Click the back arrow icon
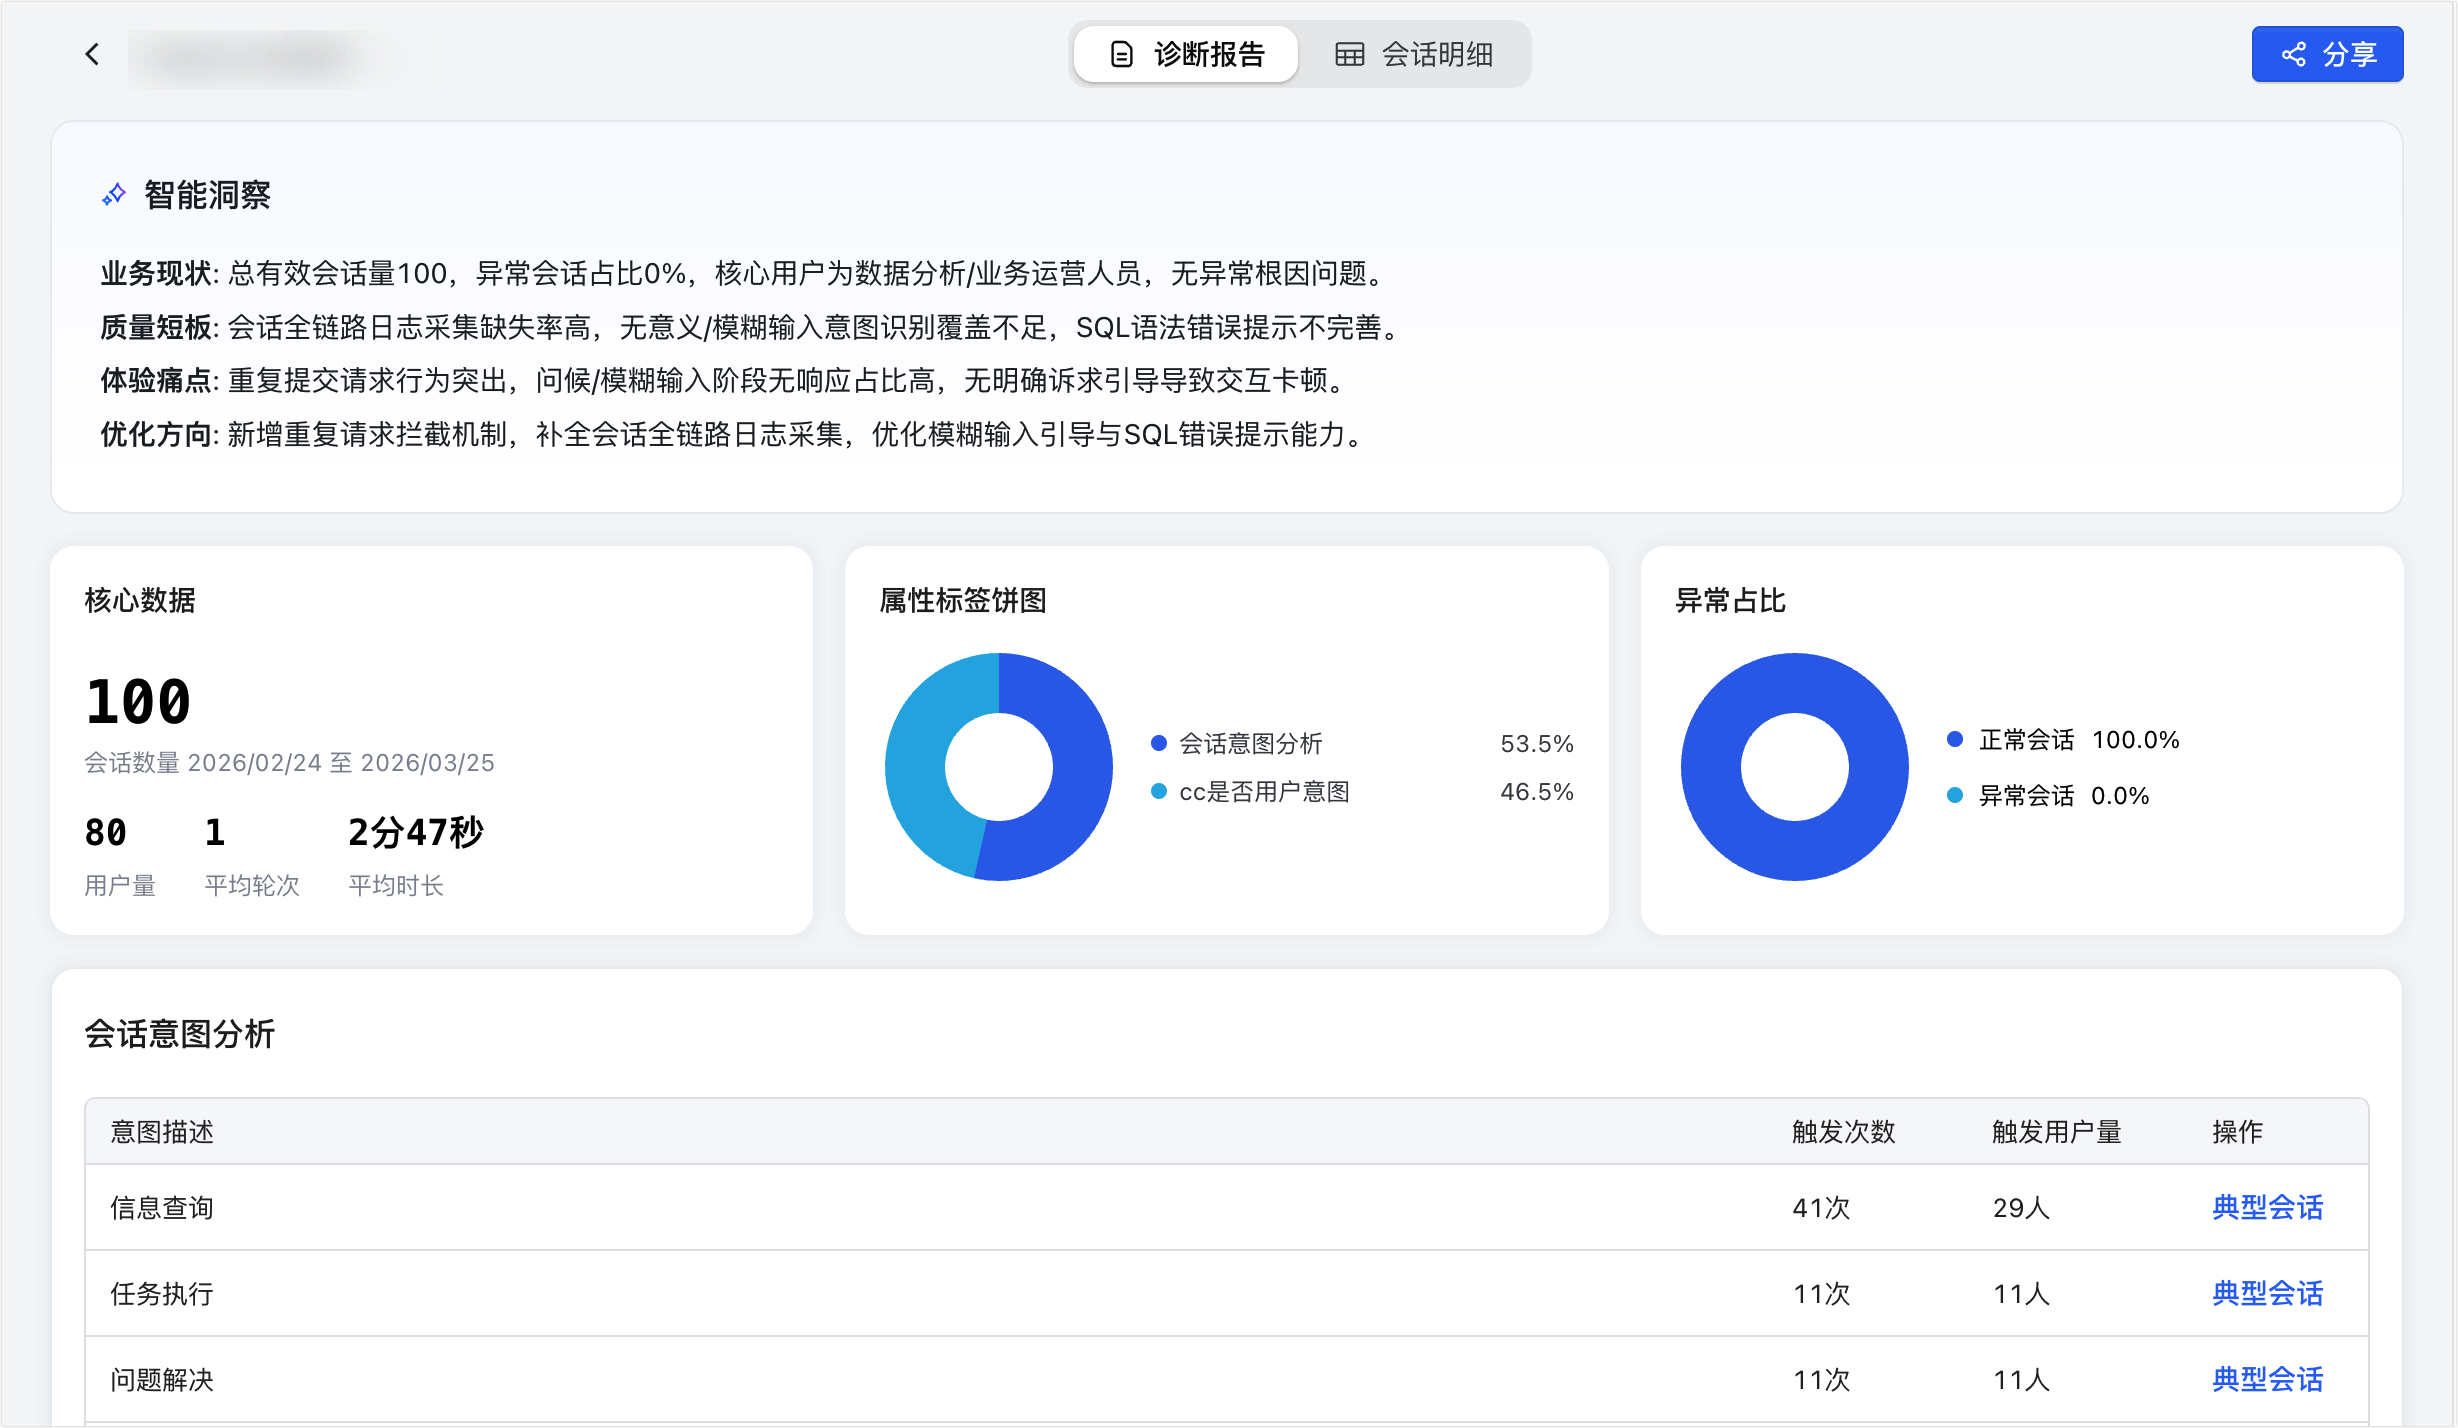 [92, 54]
